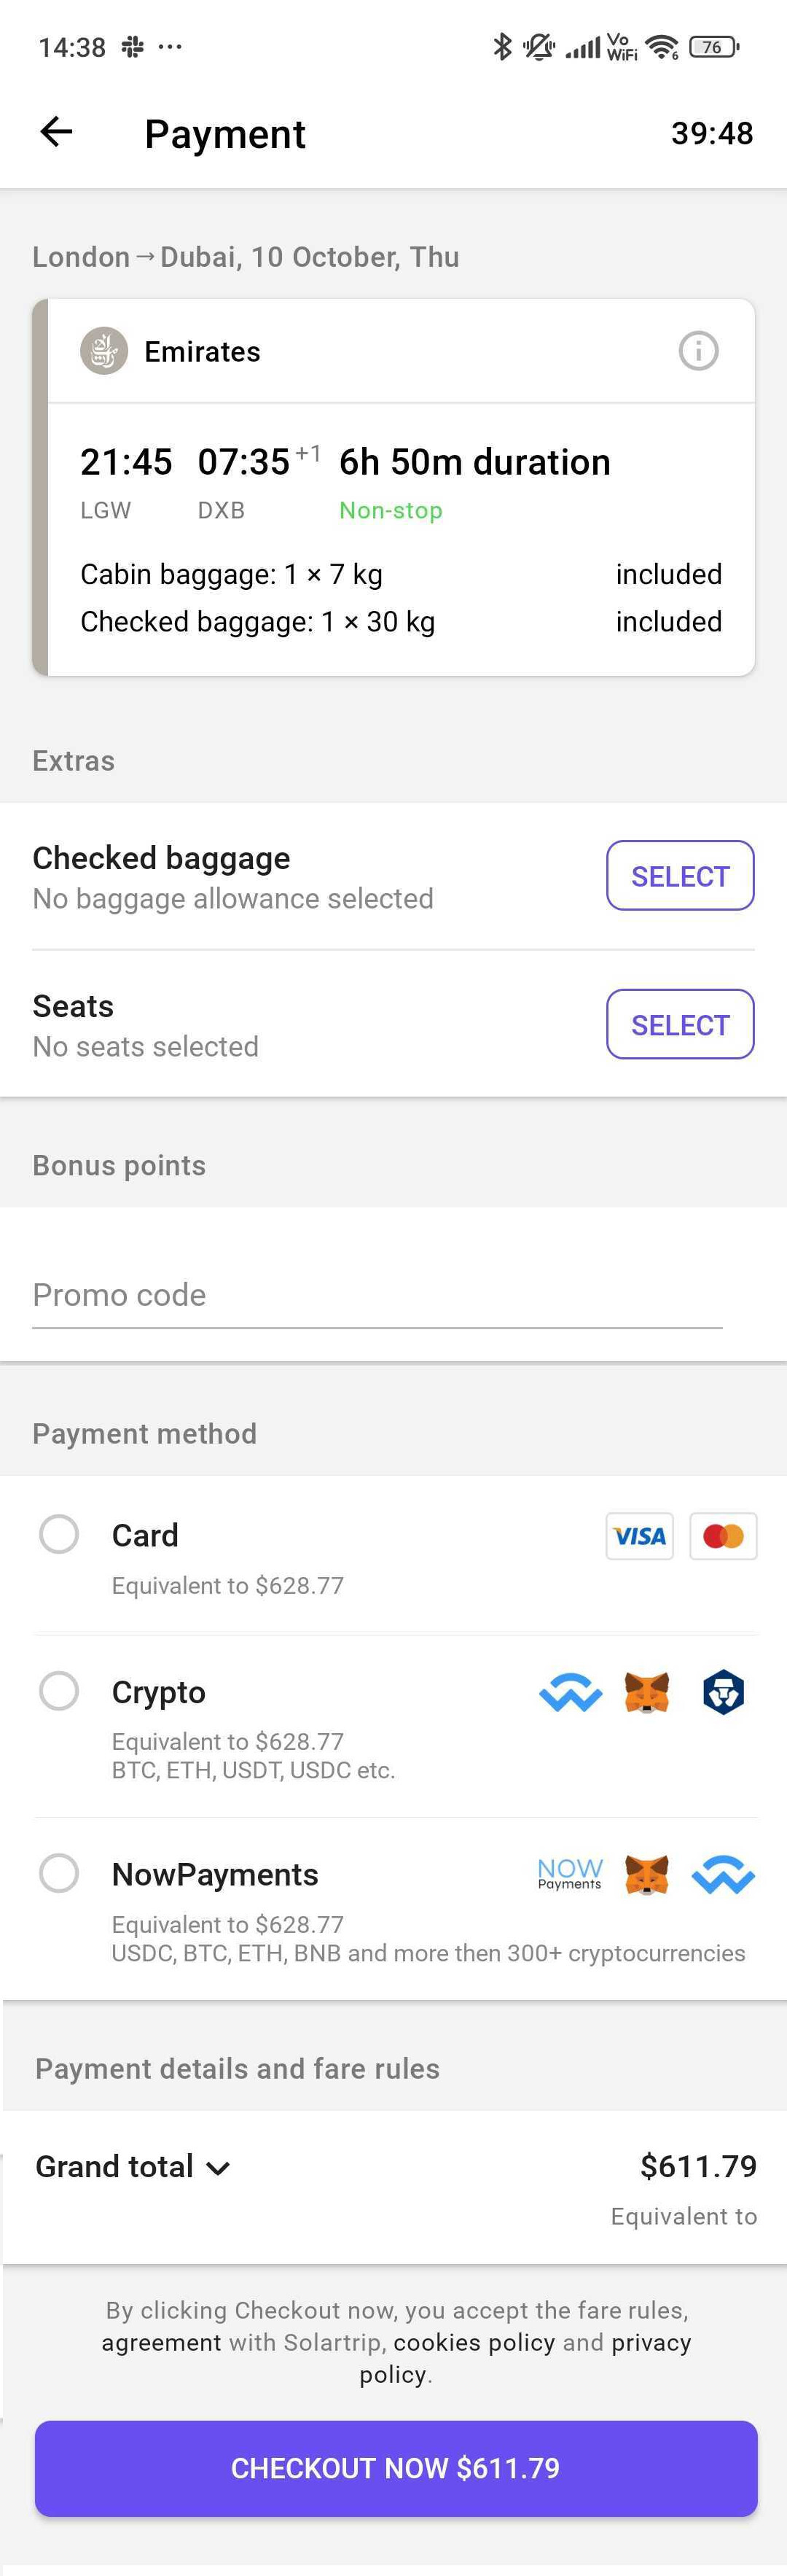Expand the Grand total breakdown chevron
This screenshot has height=2576, width=787.
coord(218,2168)
